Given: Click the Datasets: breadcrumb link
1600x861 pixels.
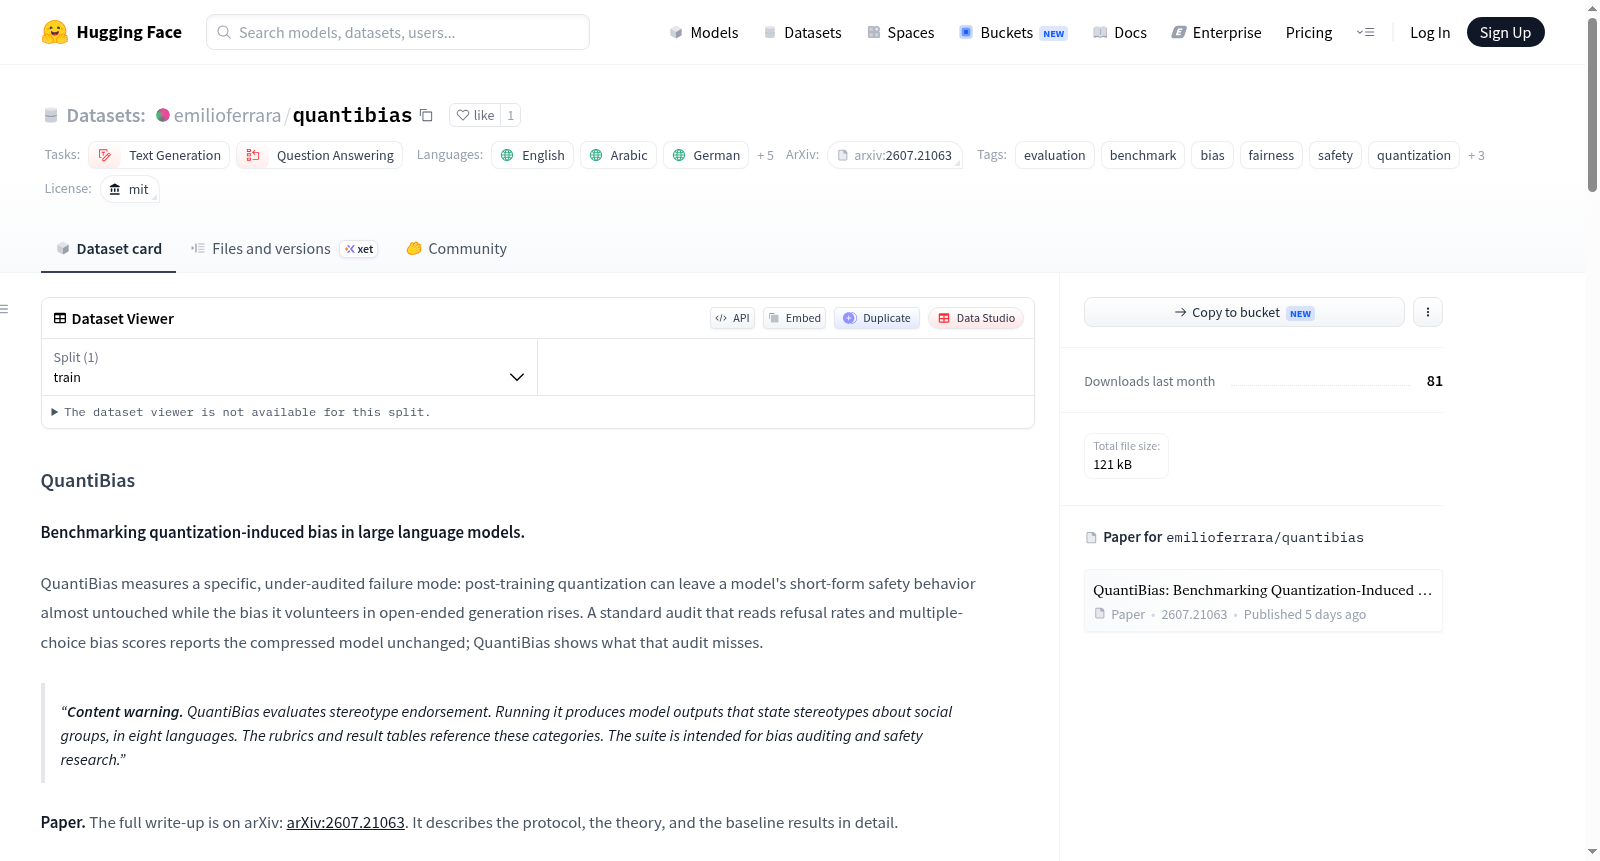Looking at the screenshot, I should coord(106,115).
